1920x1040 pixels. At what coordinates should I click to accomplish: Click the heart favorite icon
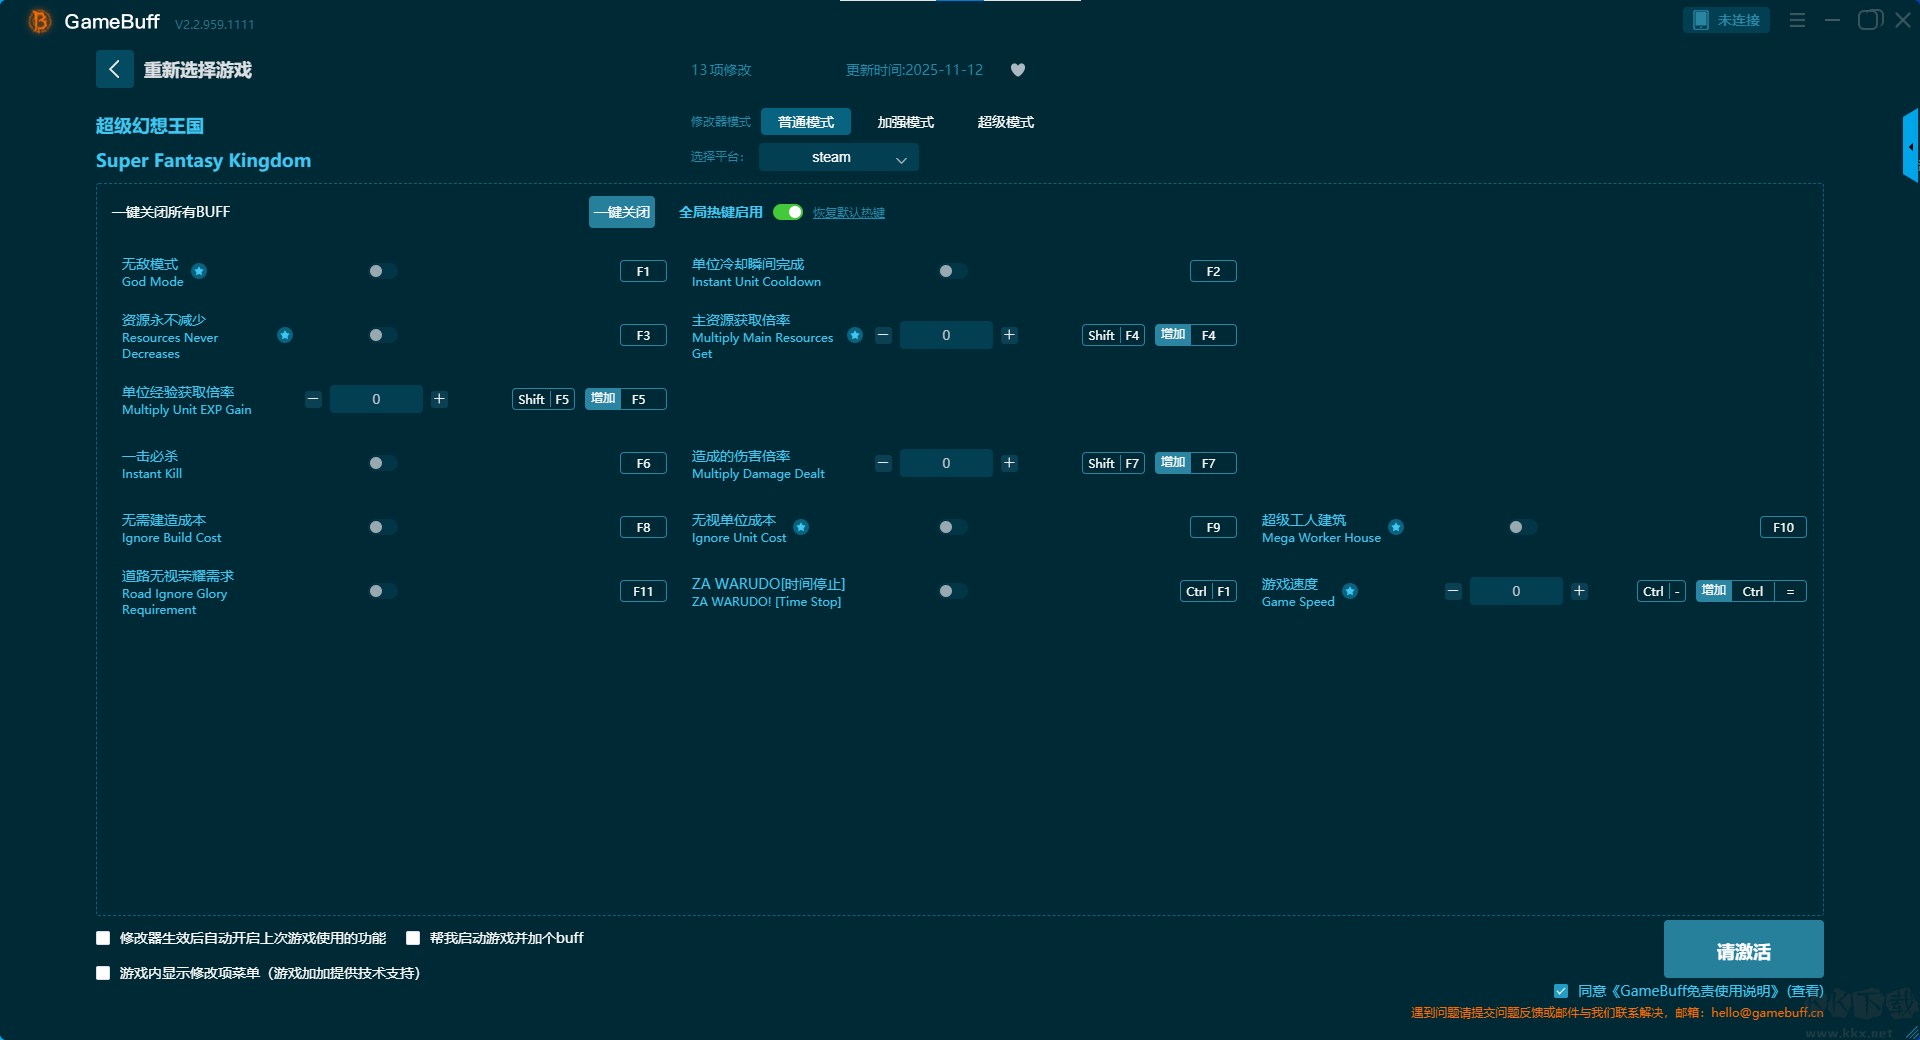pos(1017,70)
